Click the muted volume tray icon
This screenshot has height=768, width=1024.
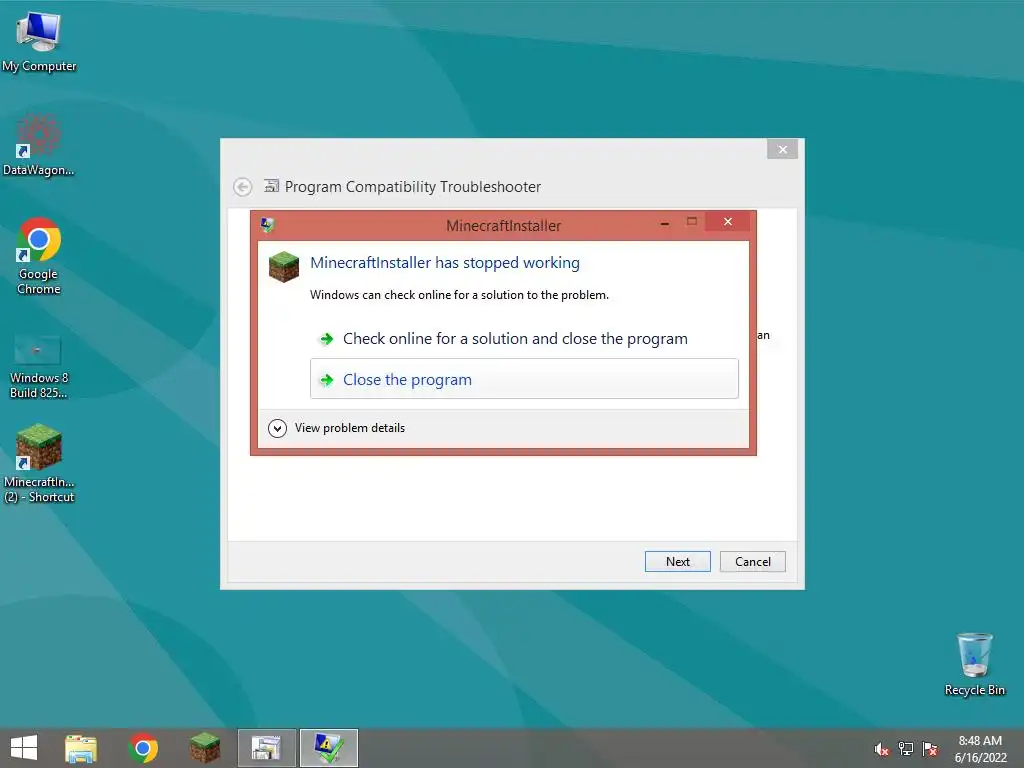pos(881,749)
